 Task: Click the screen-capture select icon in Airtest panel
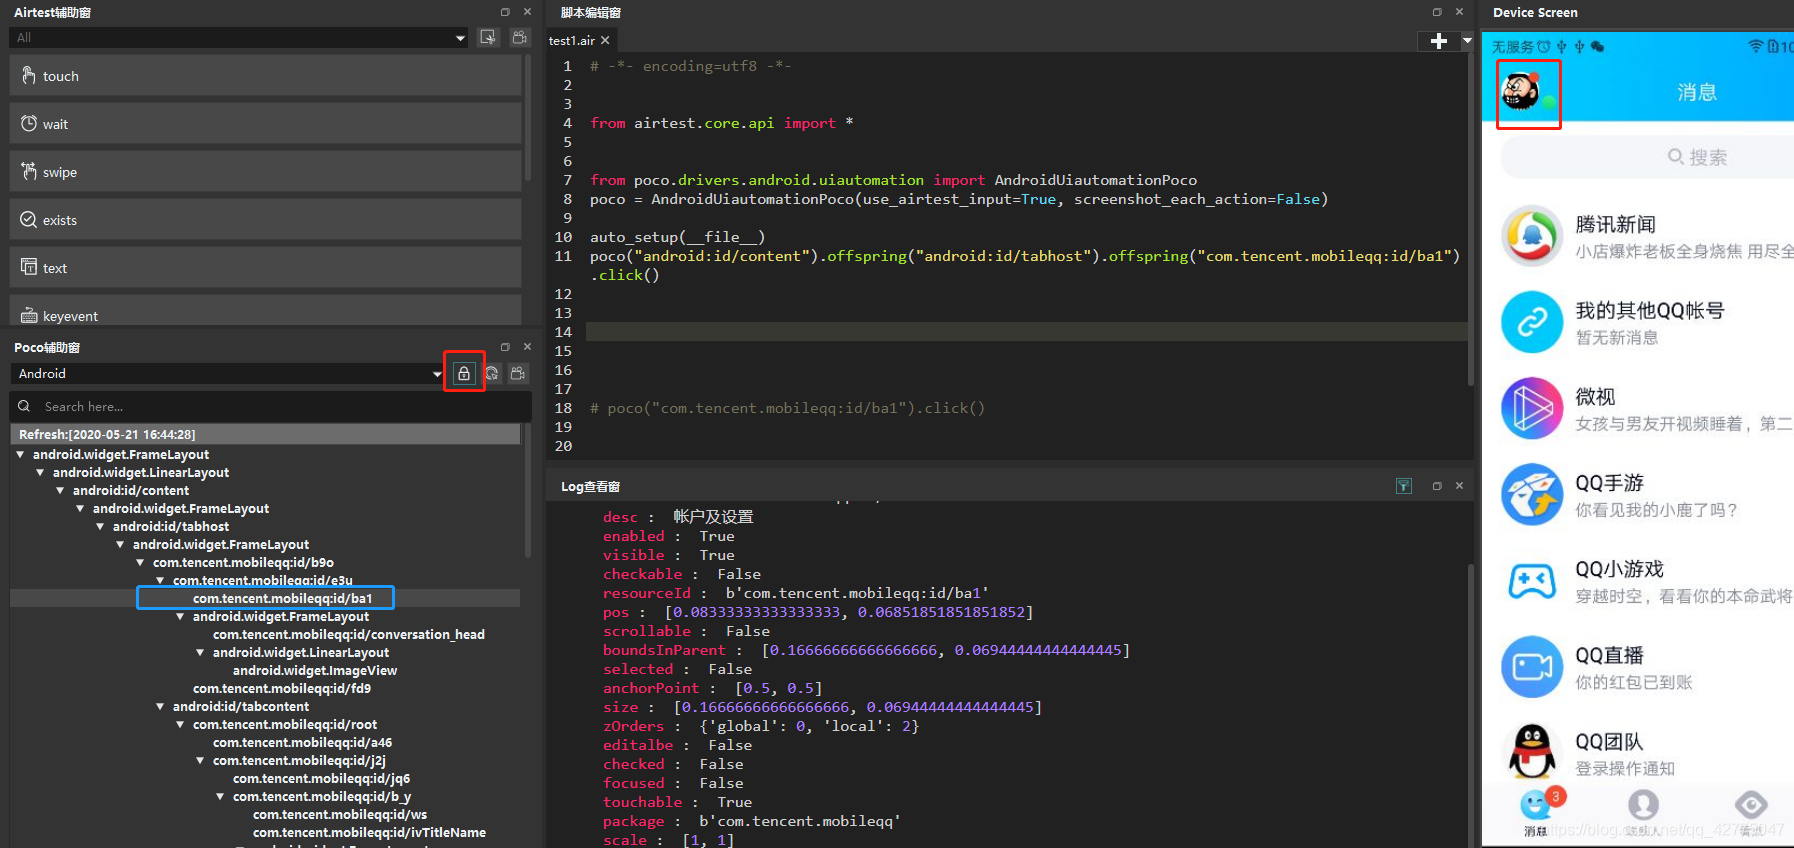click(x=488, y=37)
